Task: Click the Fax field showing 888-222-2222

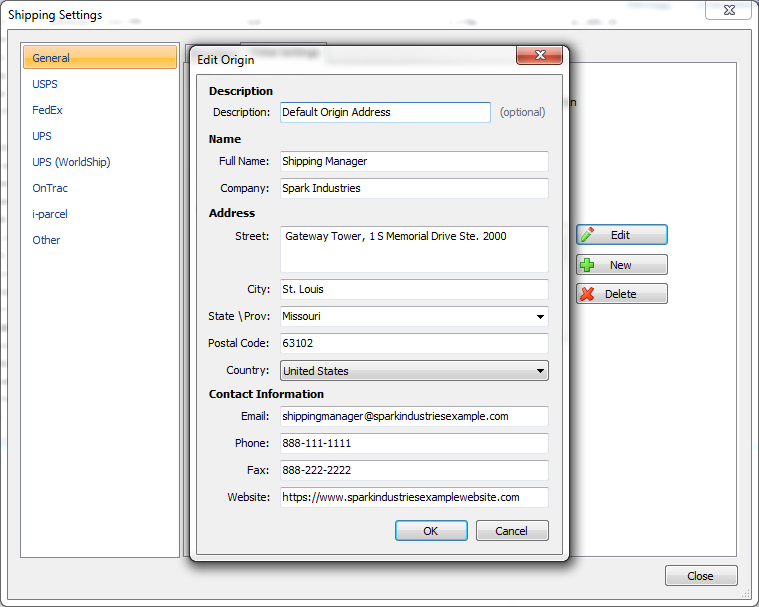Action: [x=414, y=470]
